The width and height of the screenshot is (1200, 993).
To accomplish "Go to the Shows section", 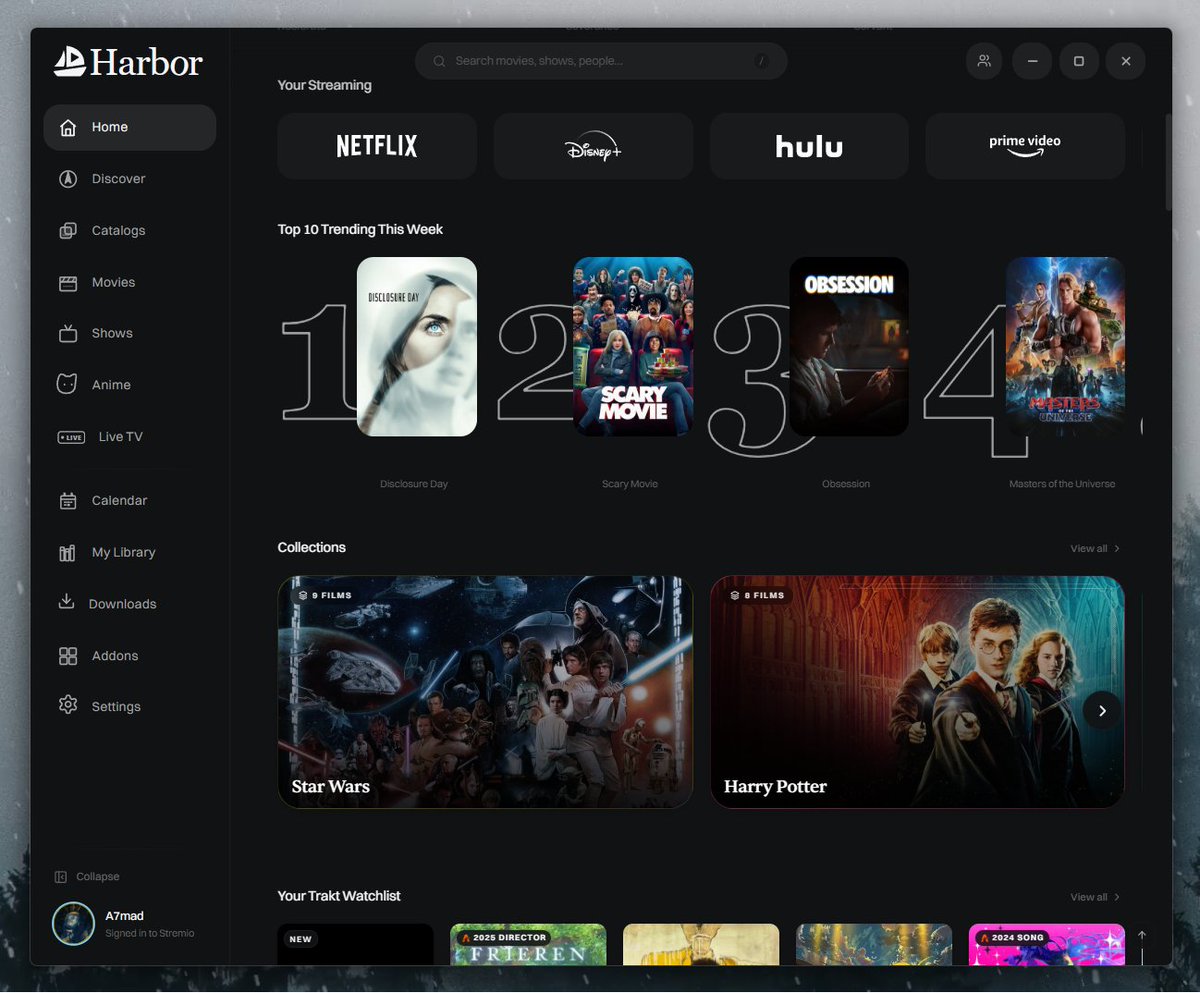I will point(130,334).
